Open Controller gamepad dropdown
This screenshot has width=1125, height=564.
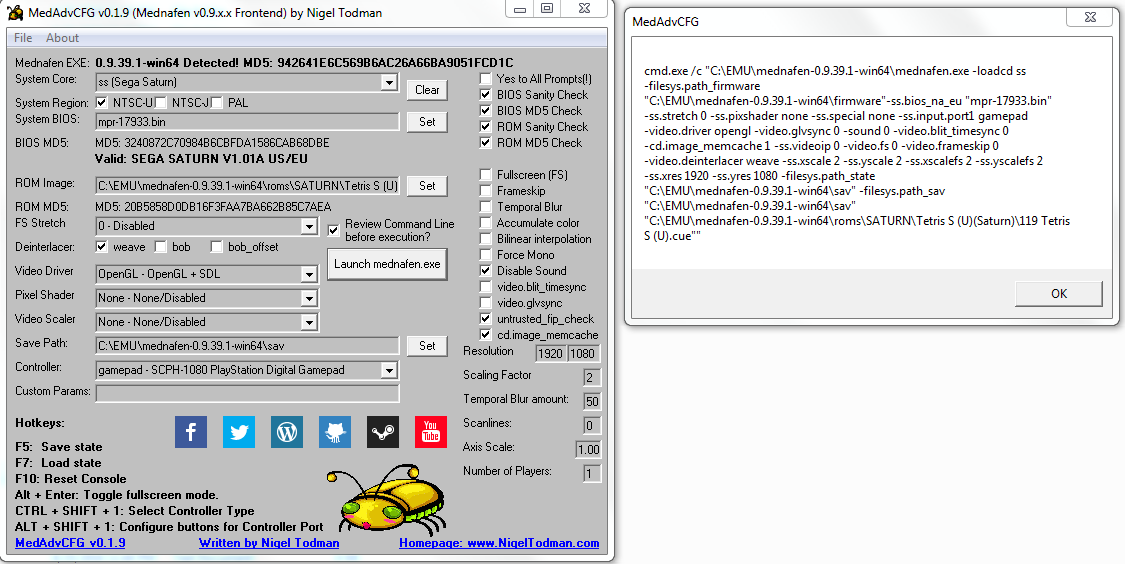(247, 370)
